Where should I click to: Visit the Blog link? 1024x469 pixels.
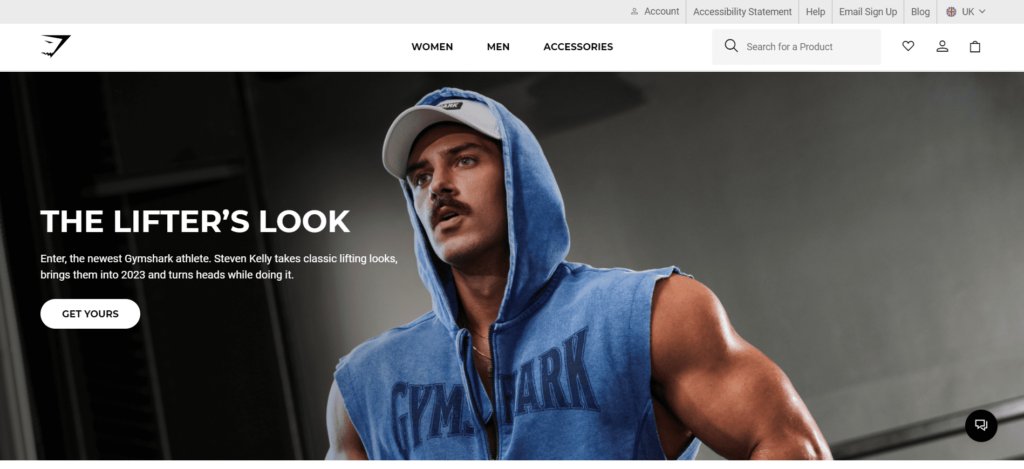coord(920,12)
